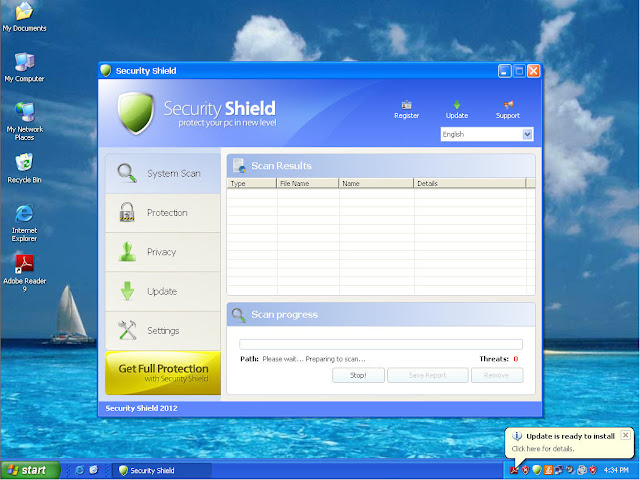Click 'Security Shield 2012' footer text

coord(141,408)
